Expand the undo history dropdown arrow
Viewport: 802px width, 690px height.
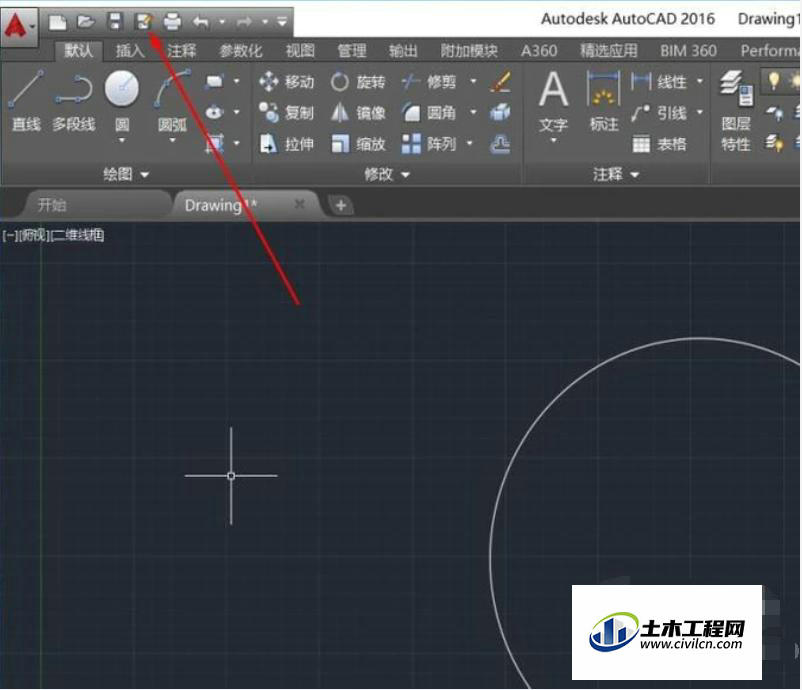coord(222,22)
